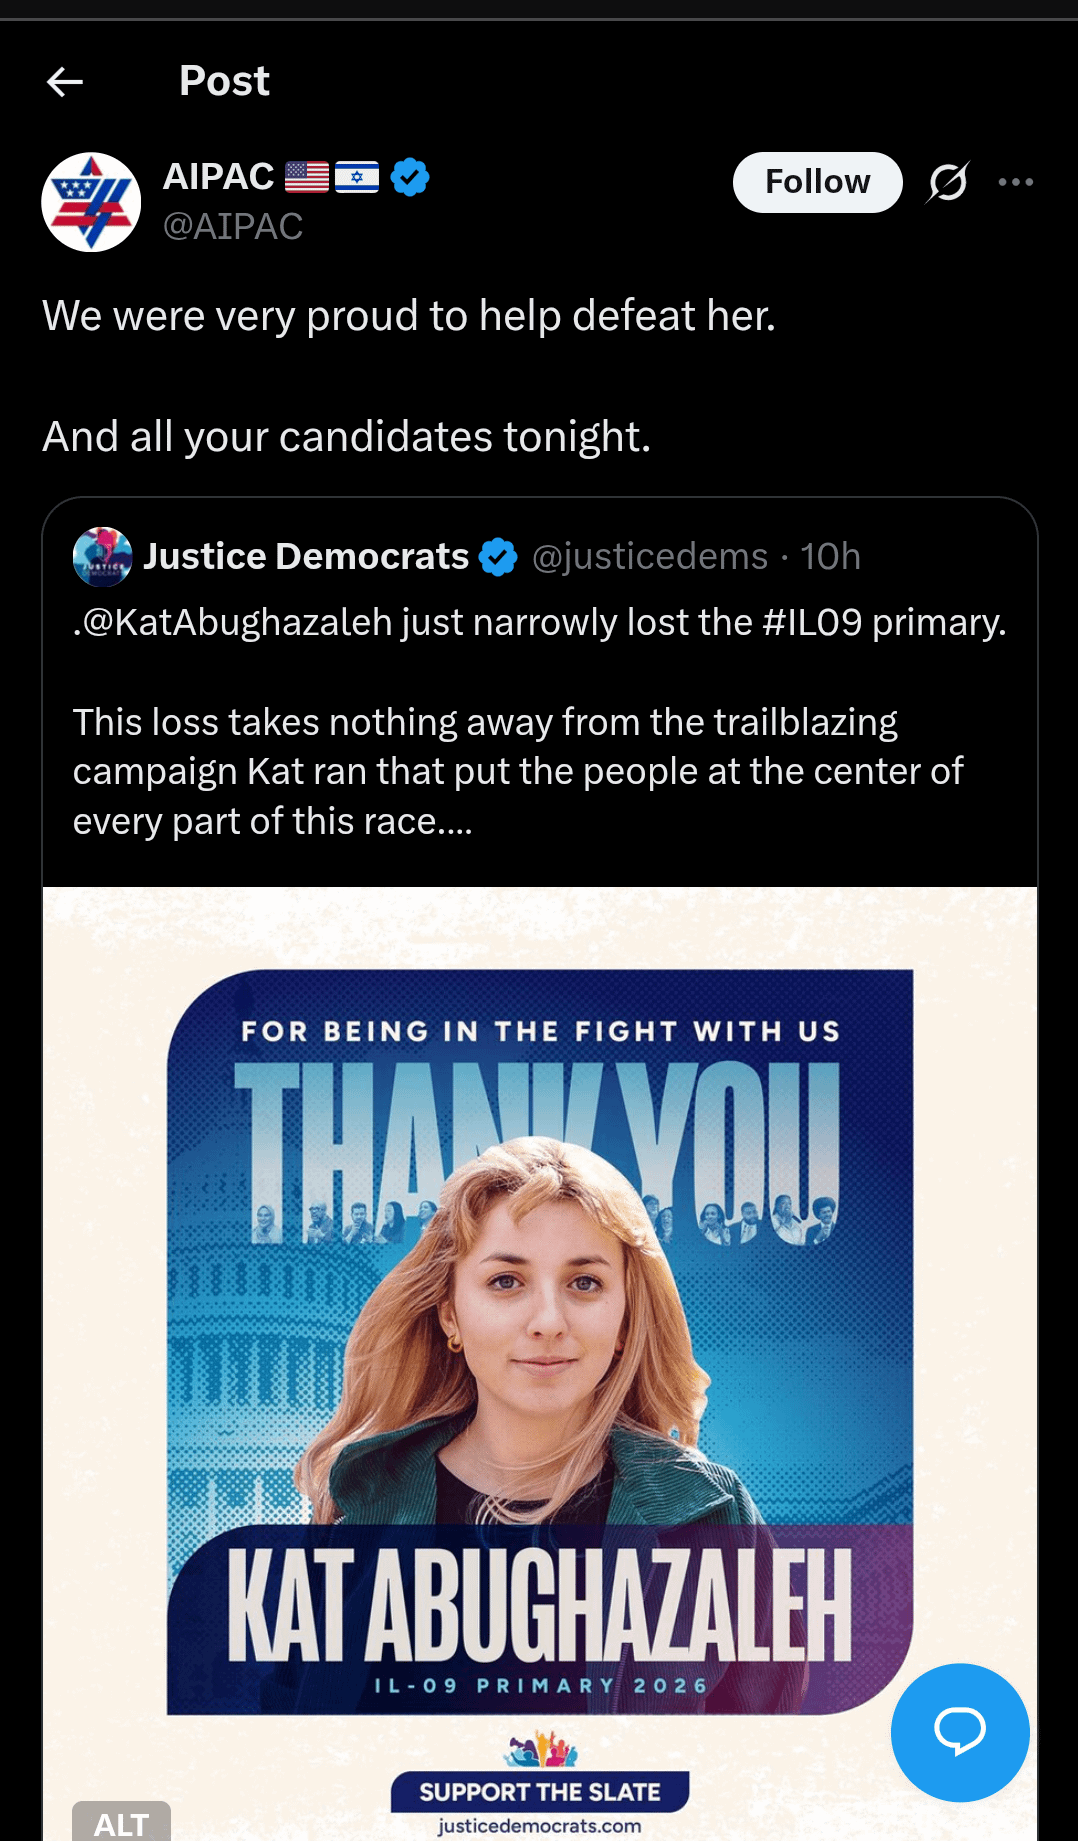Click the @justicedems handle
The height and width of the screenshot is (1841, 1078).
(650, 556)
